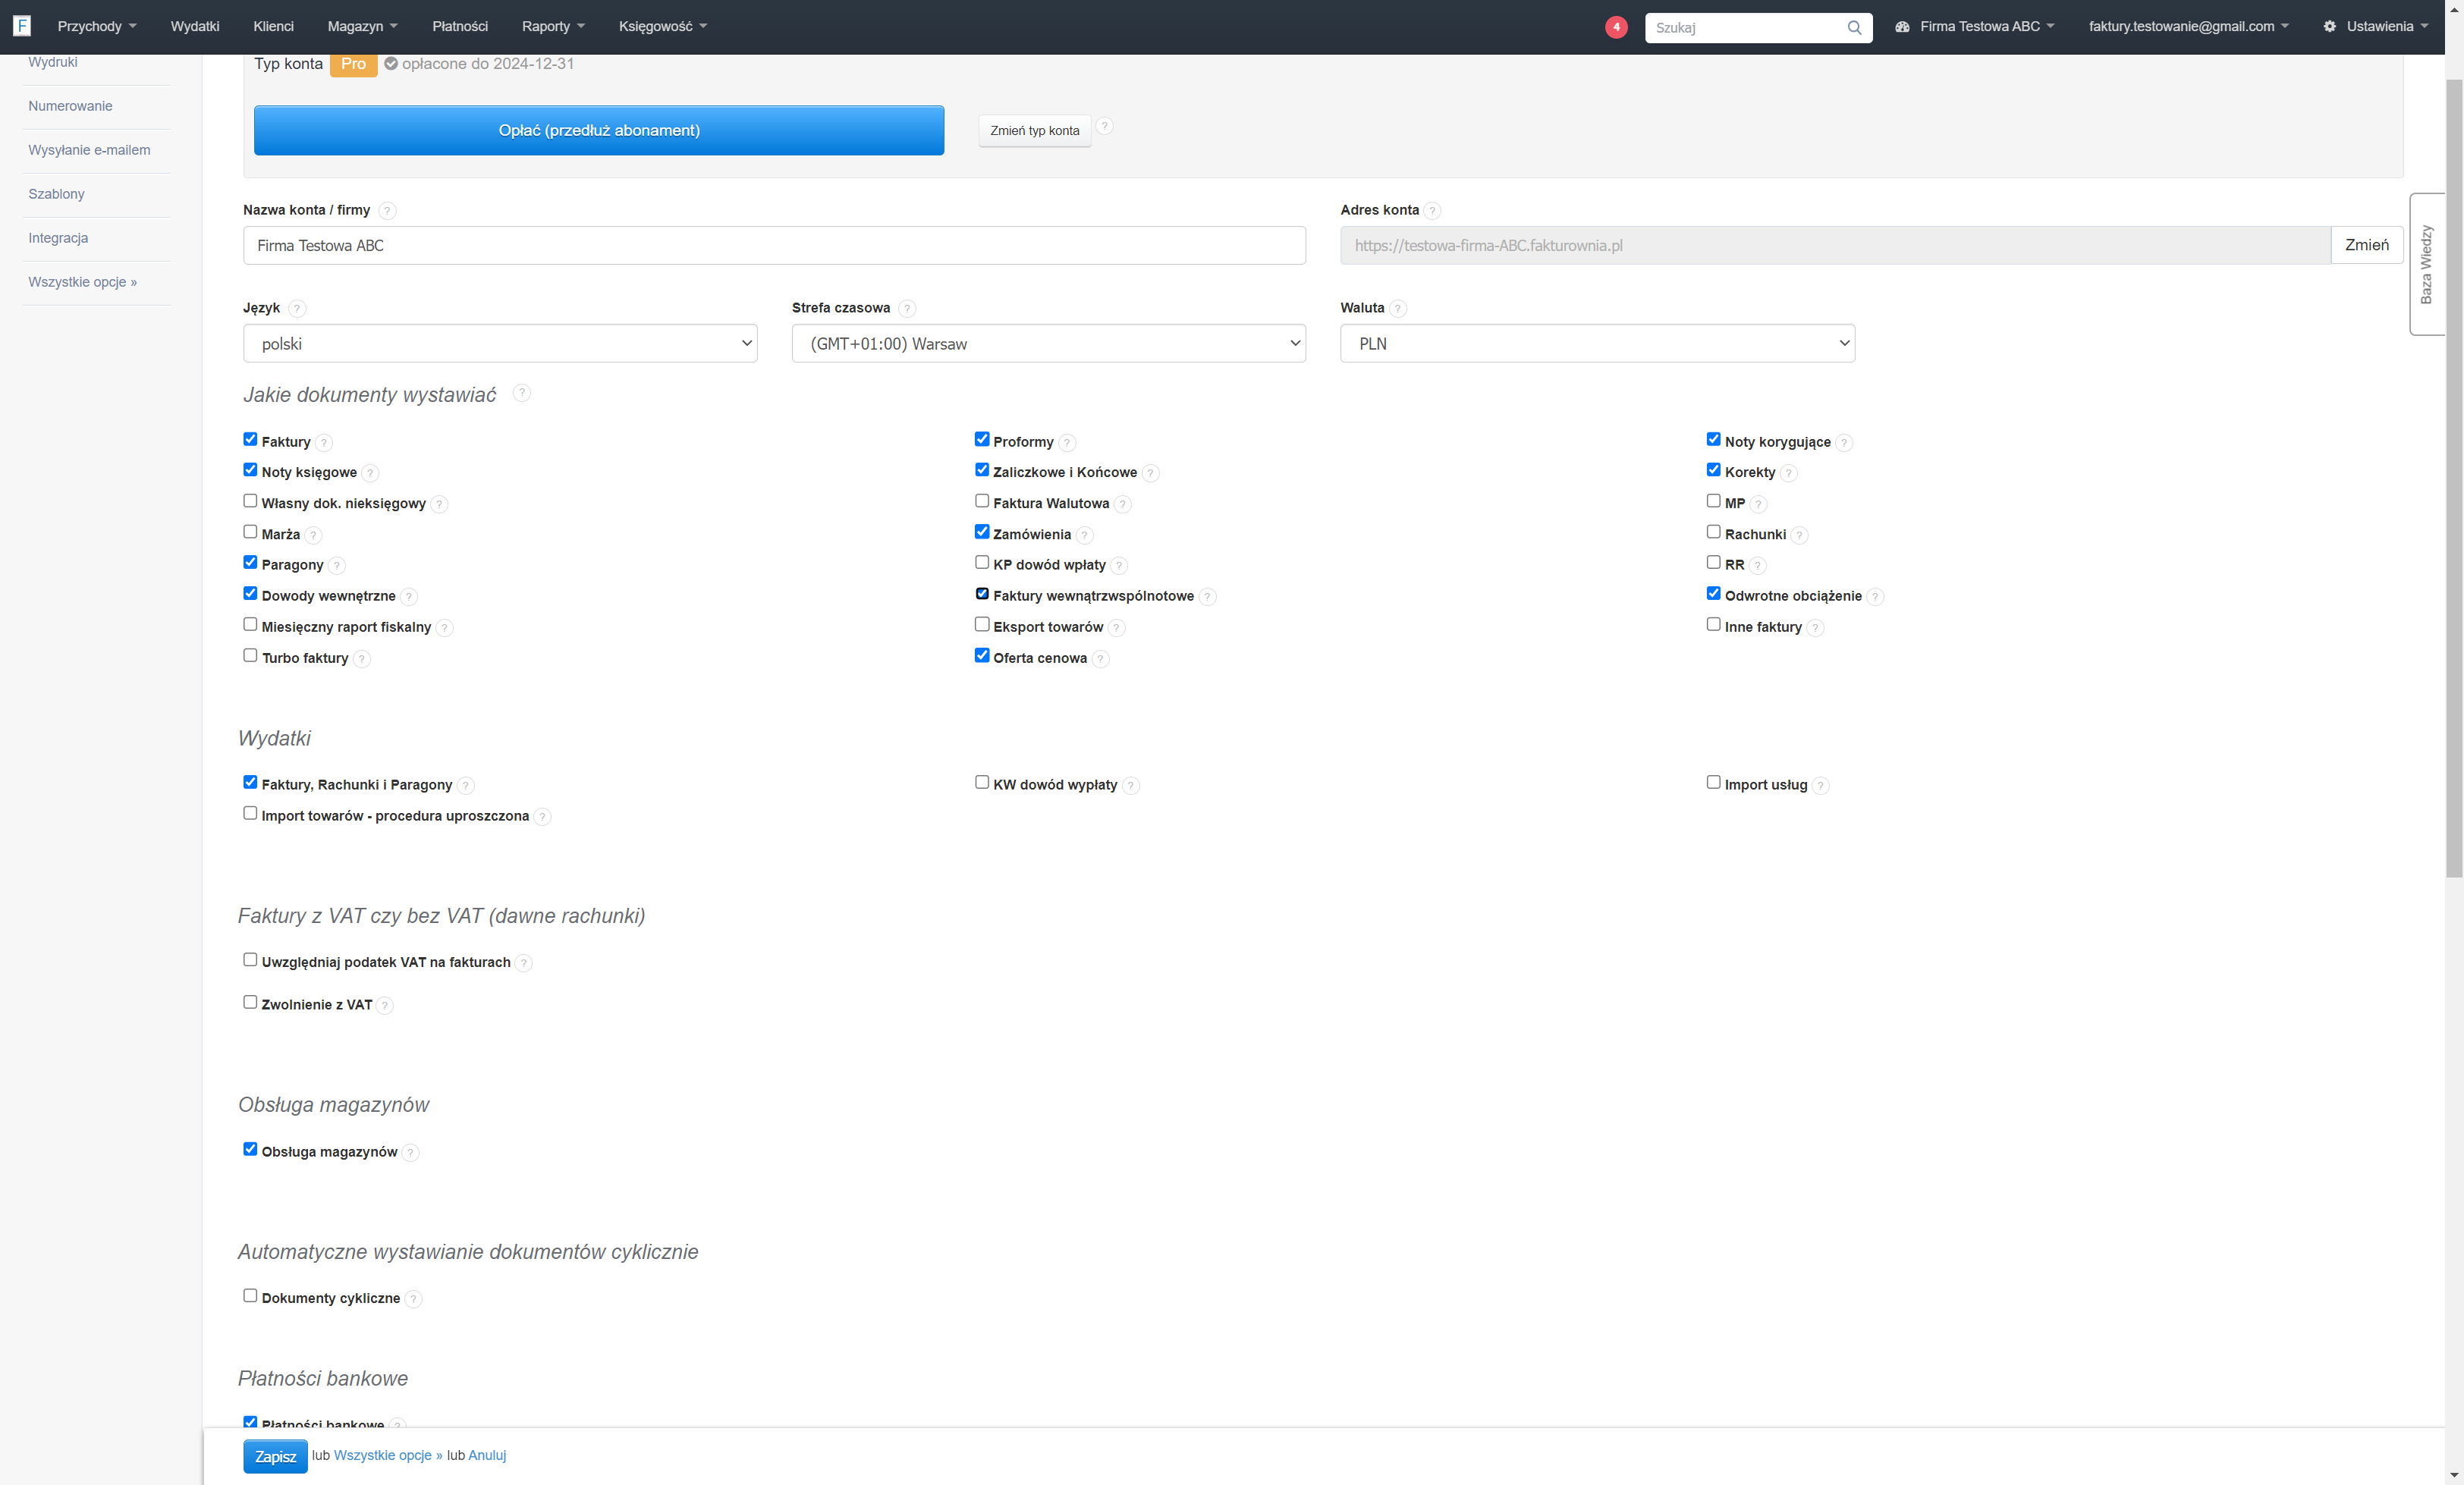This screenshot has height=1485, width=2464.
Task: Open help icon next to Proformy
Action: pos(1067,442)
